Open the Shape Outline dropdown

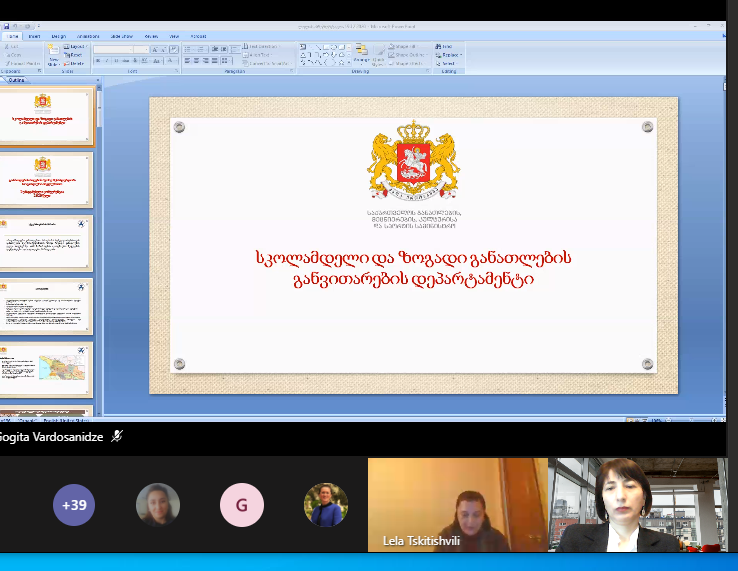(408, 55)
